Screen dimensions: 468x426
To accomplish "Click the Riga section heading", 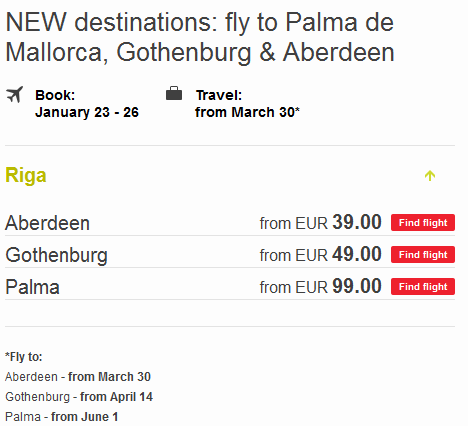I will pos(26,175).
